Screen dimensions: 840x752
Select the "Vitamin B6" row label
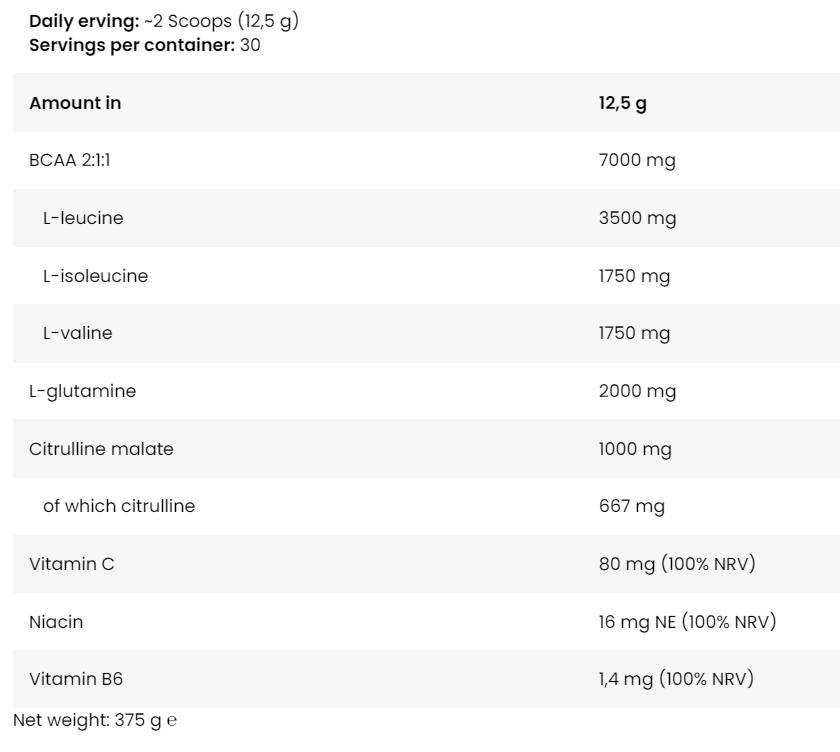pos(75,679)
